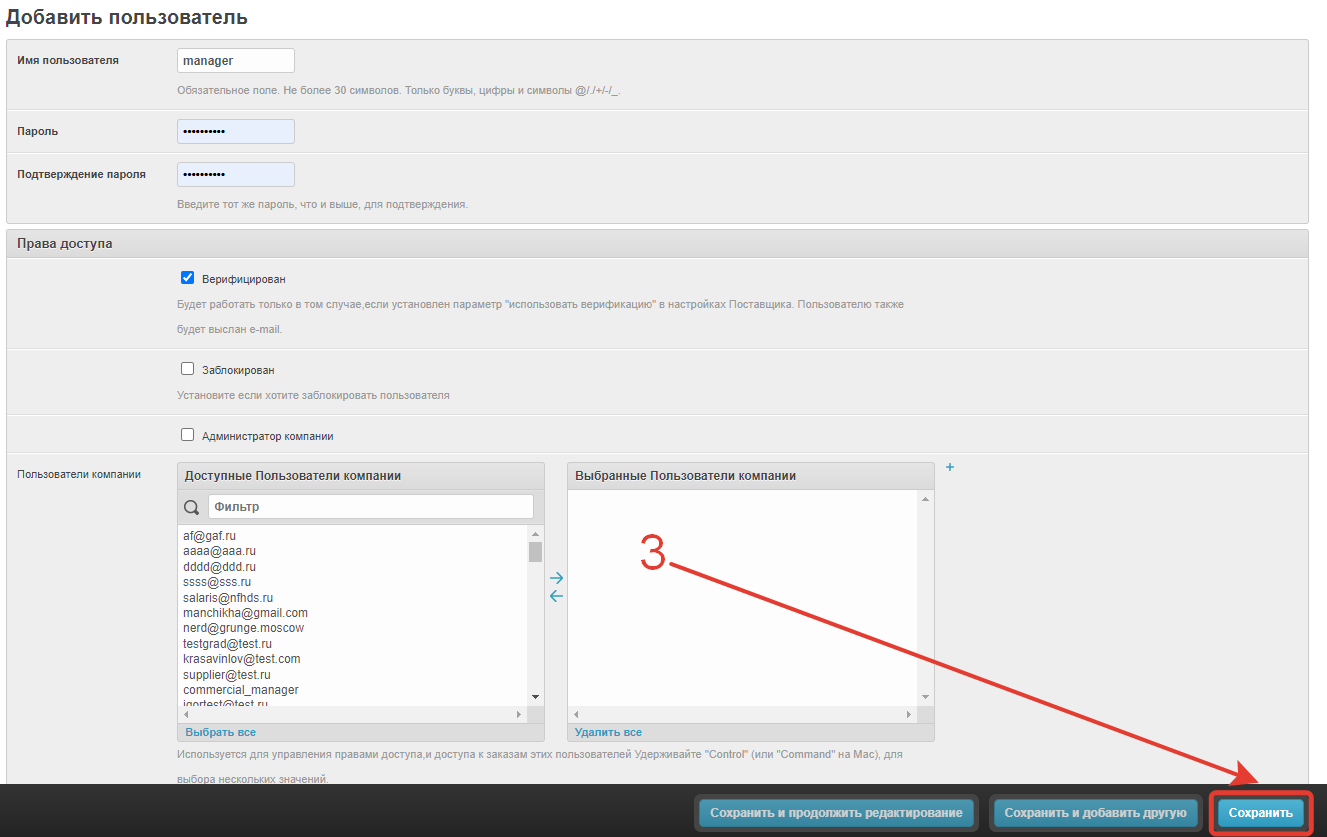Image resolution: width=1327 pixels, height=837 pixels.
Task: Check the Администратор компании option
Action: [187, 435]
